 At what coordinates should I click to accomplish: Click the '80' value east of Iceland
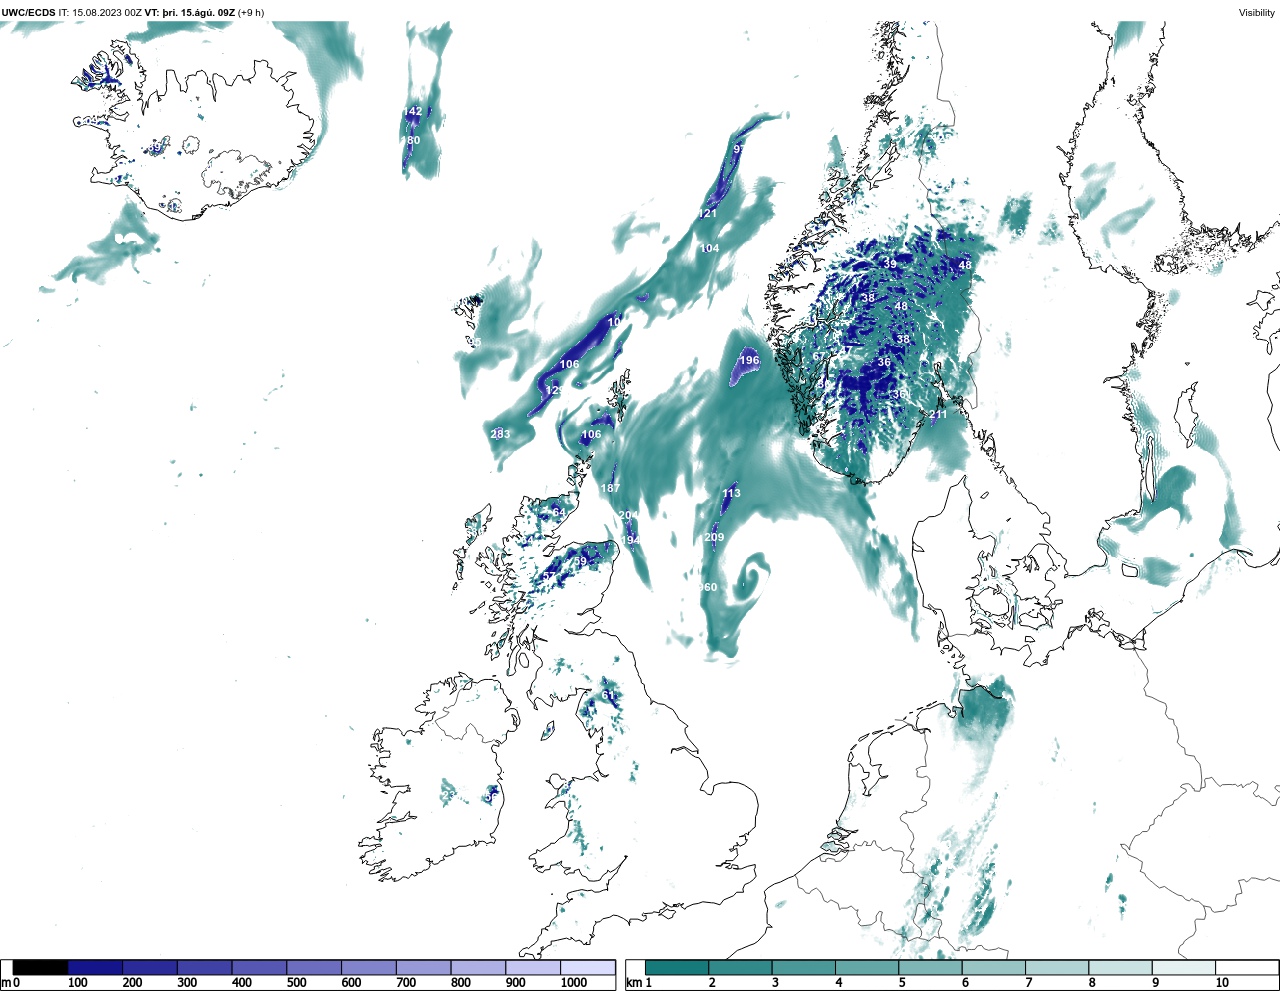(x=413, y=140)
